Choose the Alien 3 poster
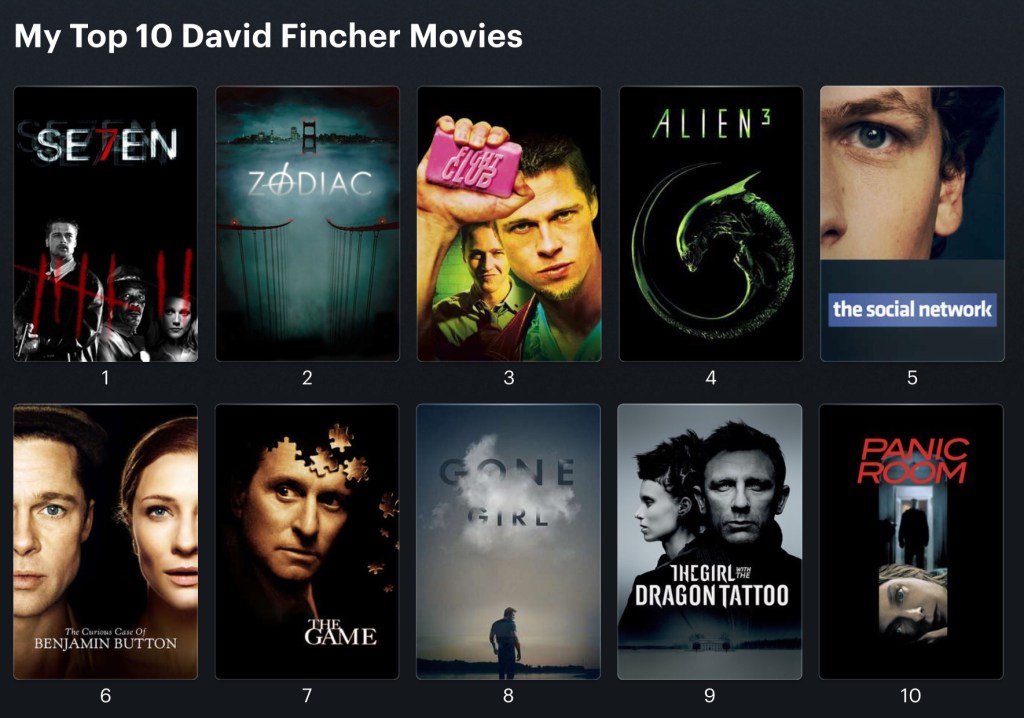Image resolution: width=1024 pixels, height=718 pixels. [x=711, y=224]
